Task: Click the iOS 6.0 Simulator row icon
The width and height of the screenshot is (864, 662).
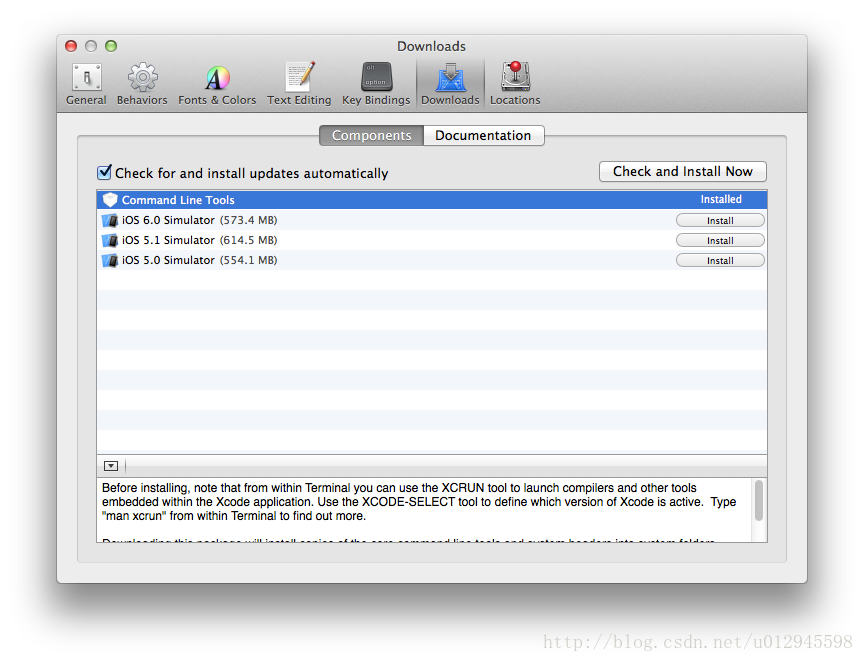Action: coord(110,220)
